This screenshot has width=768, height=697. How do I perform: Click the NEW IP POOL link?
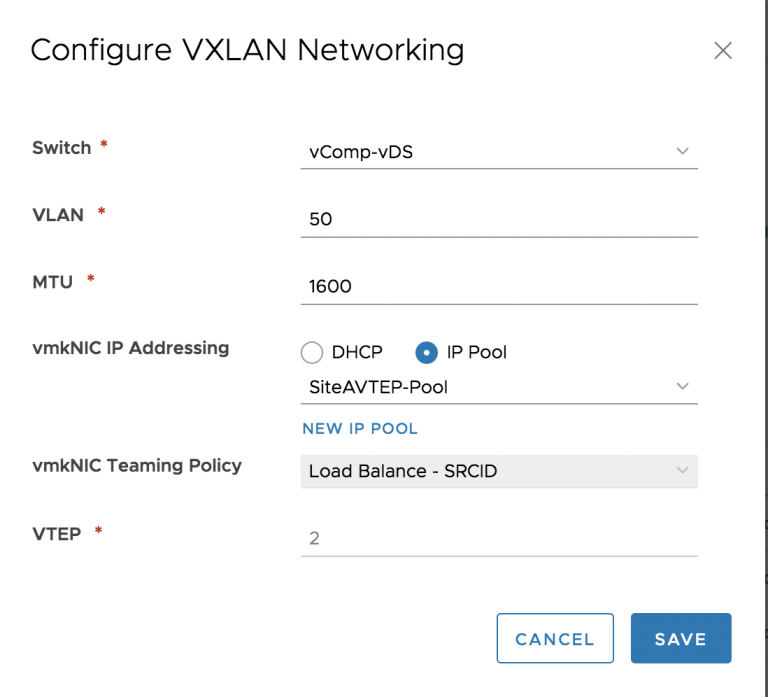[360, 428]
